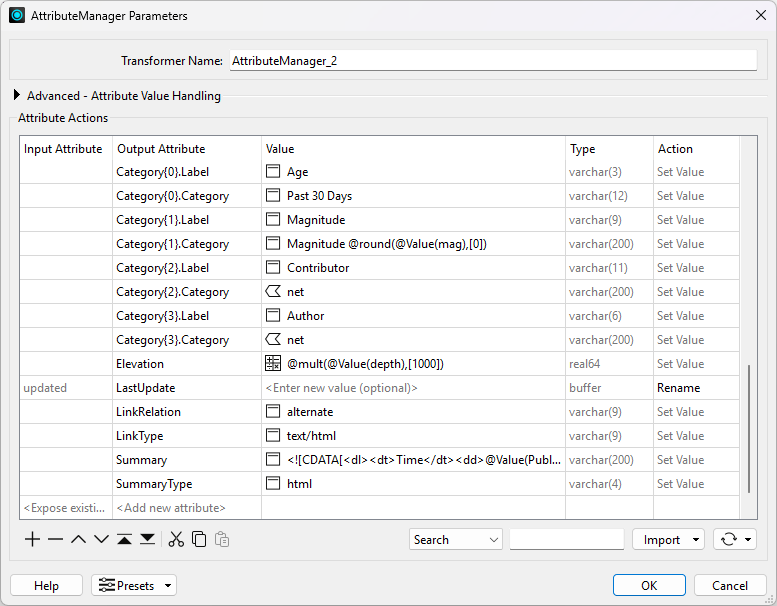
Task: Select the Category{0}.Label output attribute
Action: [x=187, y=172]
